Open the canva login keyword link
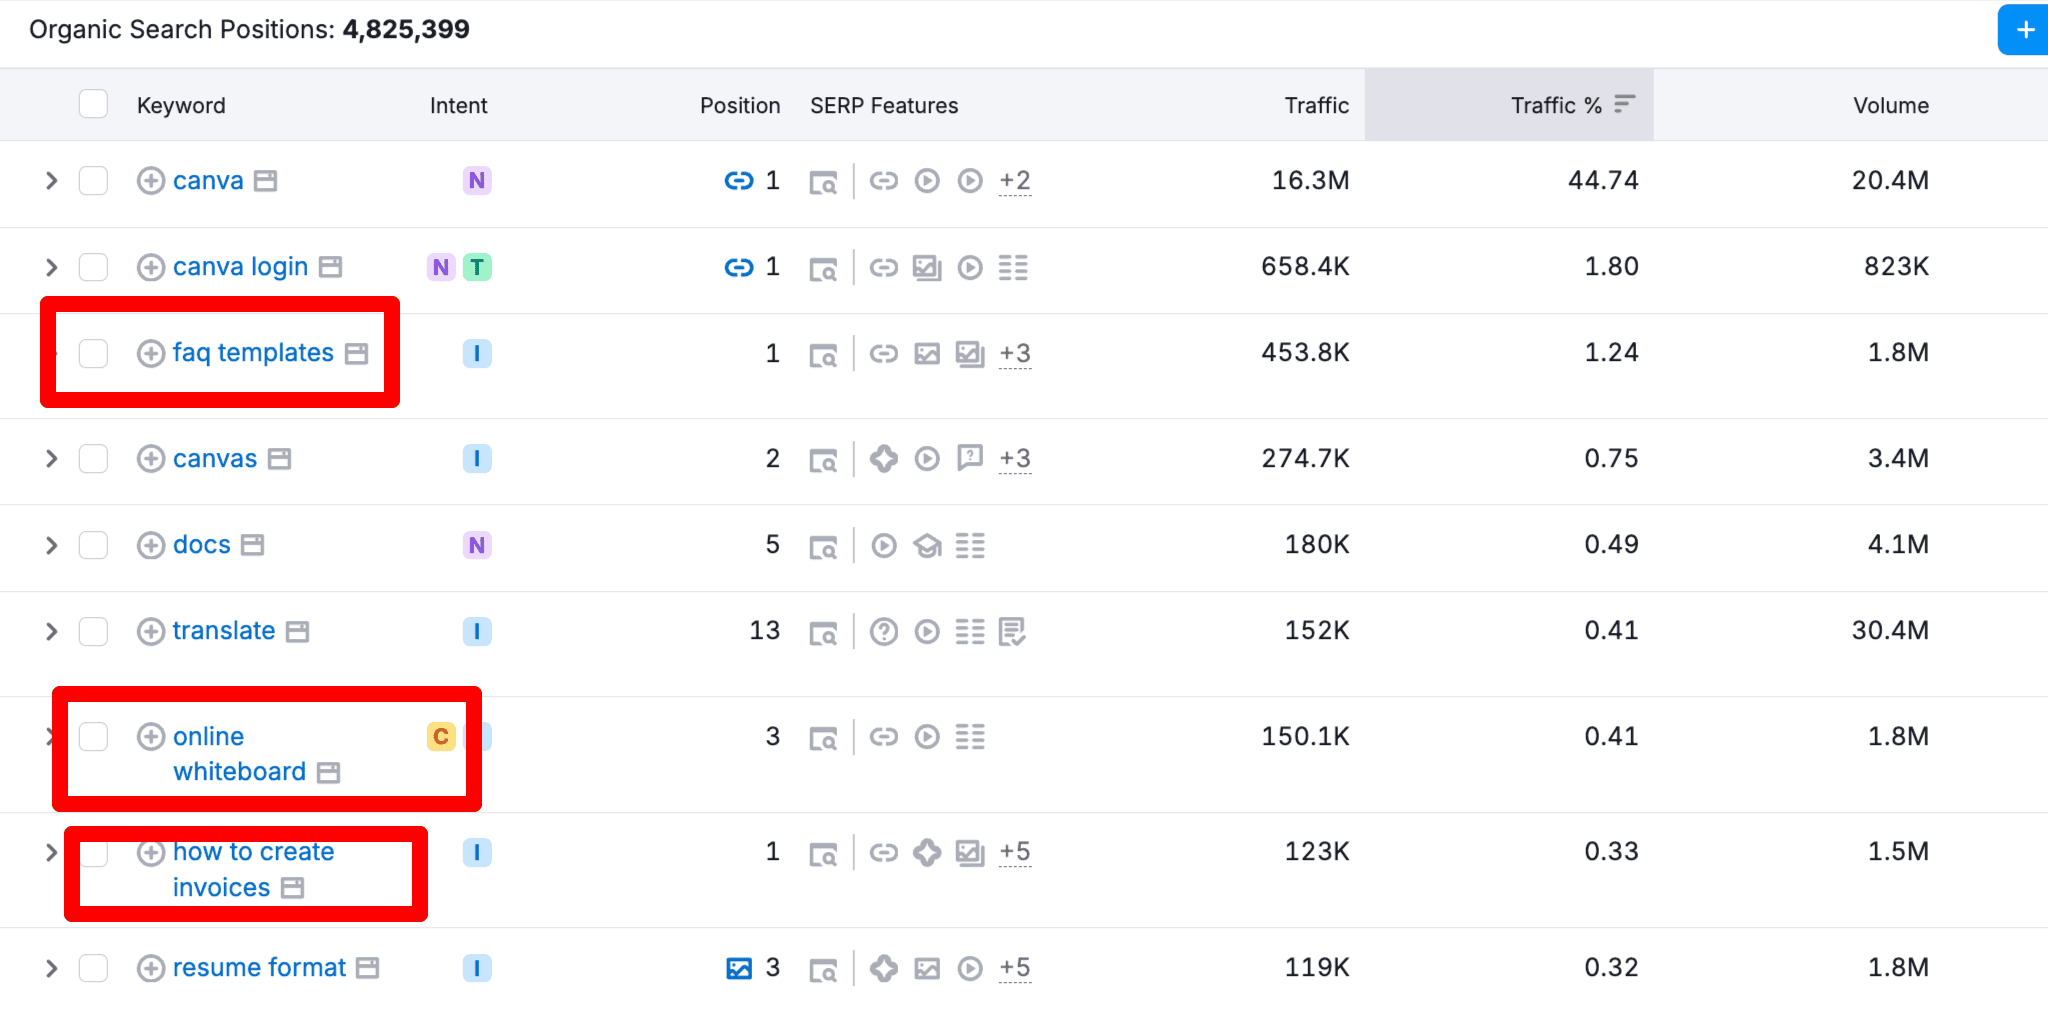 coord(240,267)
